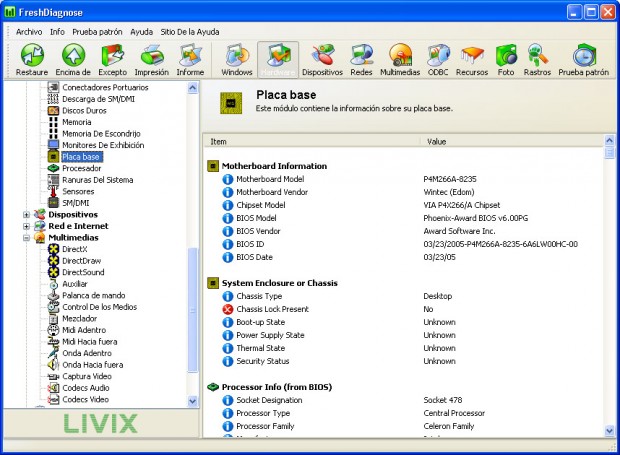
Task: Click the Palanca de mando joystick icon
Action: (x=53, y=295)
